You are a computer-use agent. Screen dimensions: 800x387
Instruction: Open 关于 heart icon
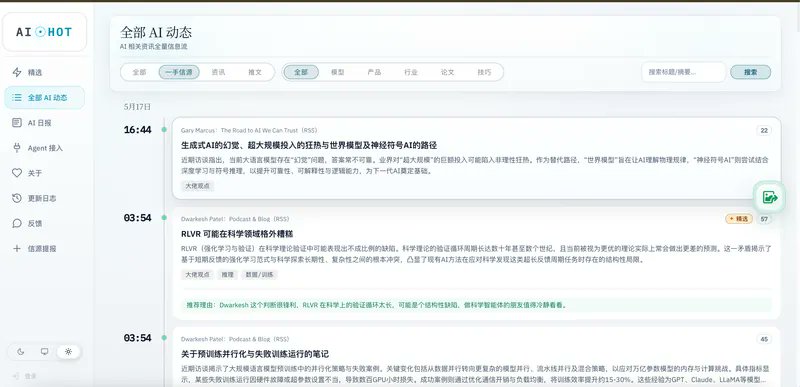(x=17, y=173)
